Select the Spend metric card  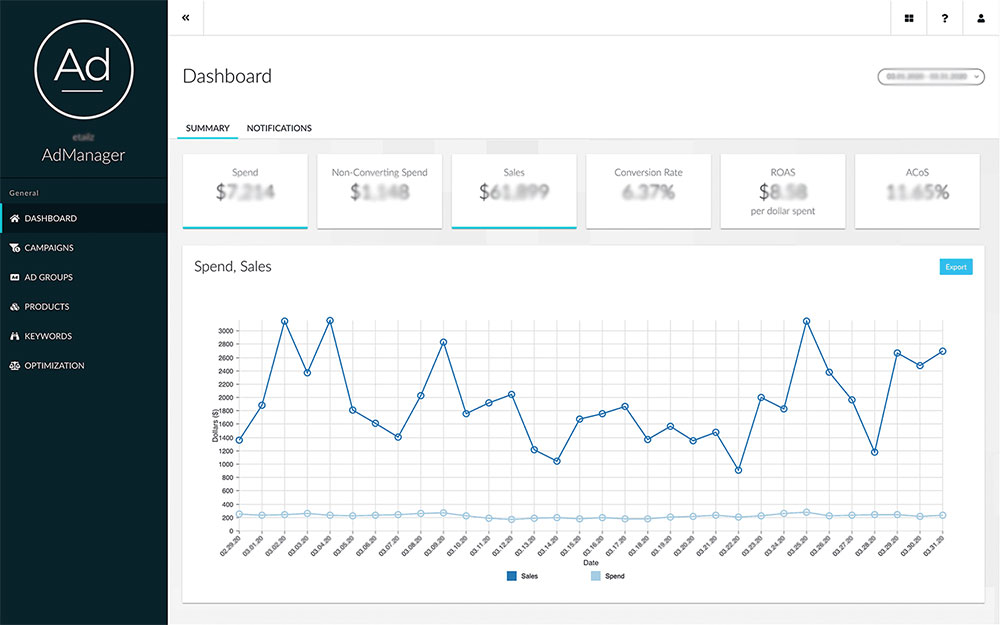point(245,191)
